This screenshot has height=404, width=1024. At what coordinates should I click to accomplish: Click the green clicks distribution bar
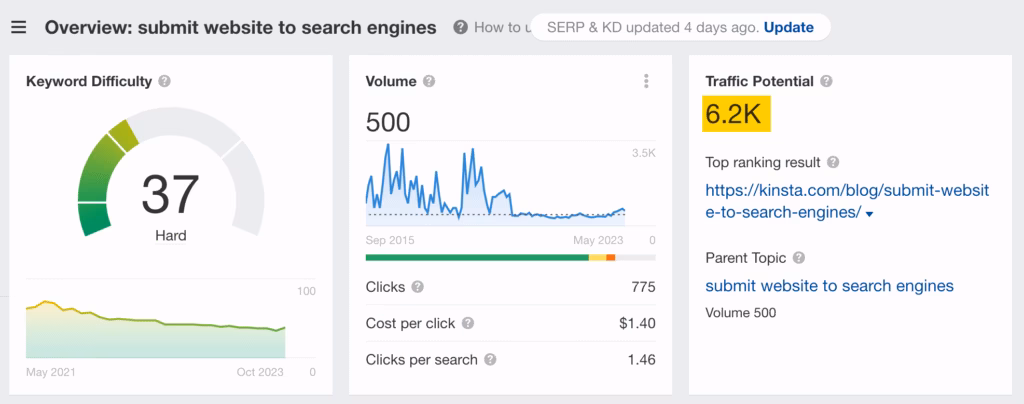[477, 257]
